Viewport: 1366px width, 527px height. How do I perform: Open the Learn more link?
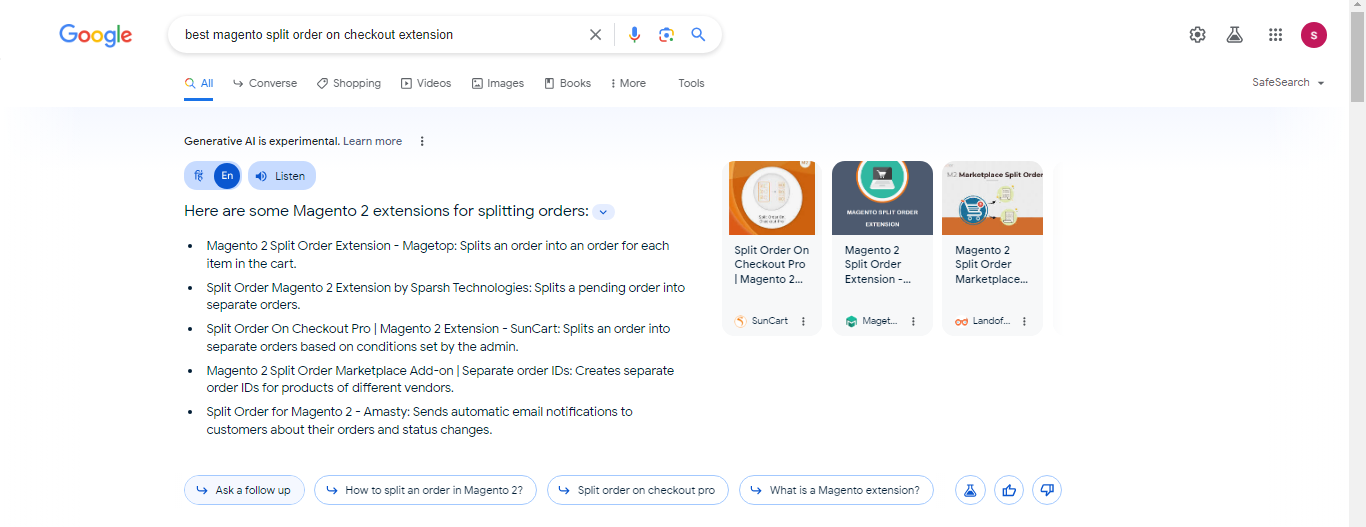click(x=372, y=142)
